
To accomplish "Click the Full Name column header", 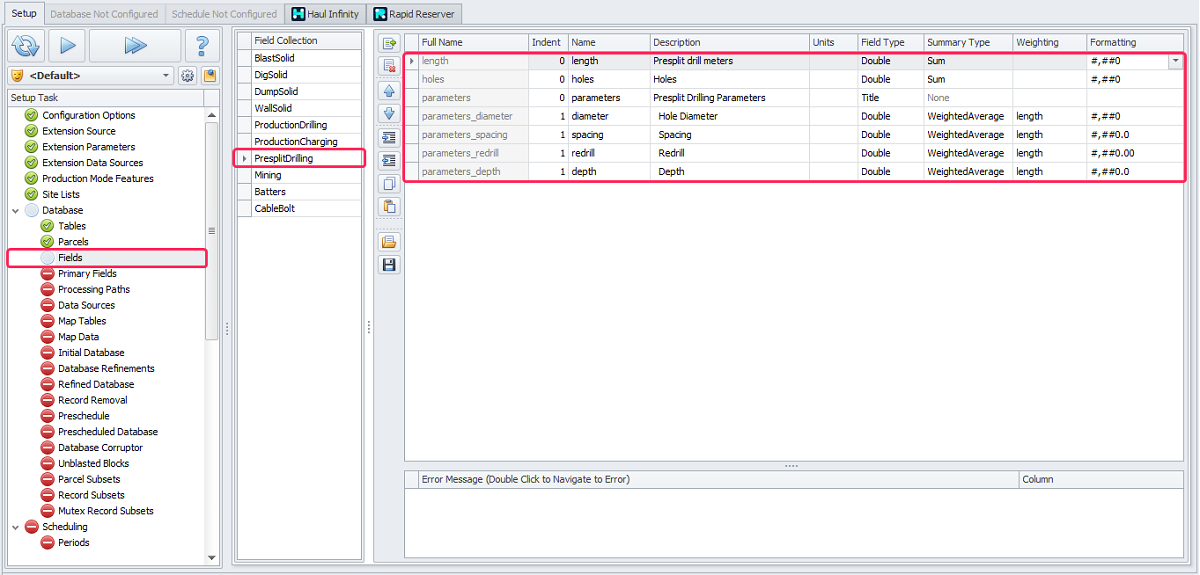I will (473, 43).
